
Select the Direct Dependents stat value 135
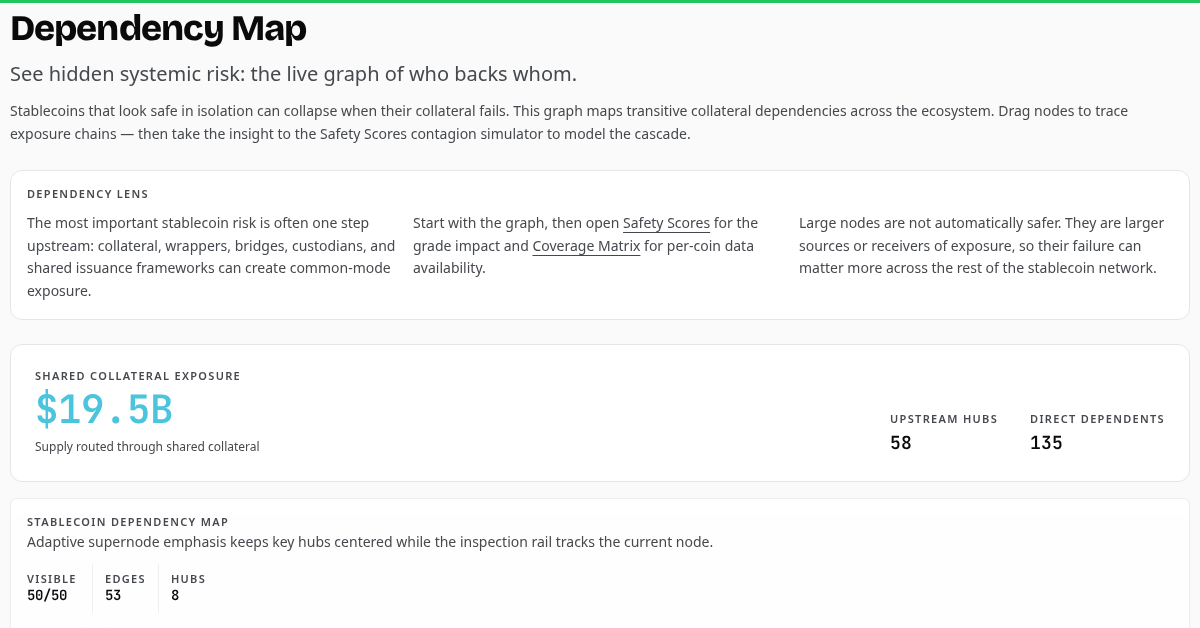tap(1046, 443)
